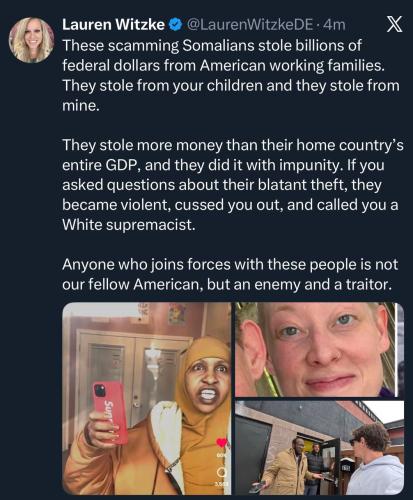
Task: Click the like count below the heart
Action: click(222, 455)
